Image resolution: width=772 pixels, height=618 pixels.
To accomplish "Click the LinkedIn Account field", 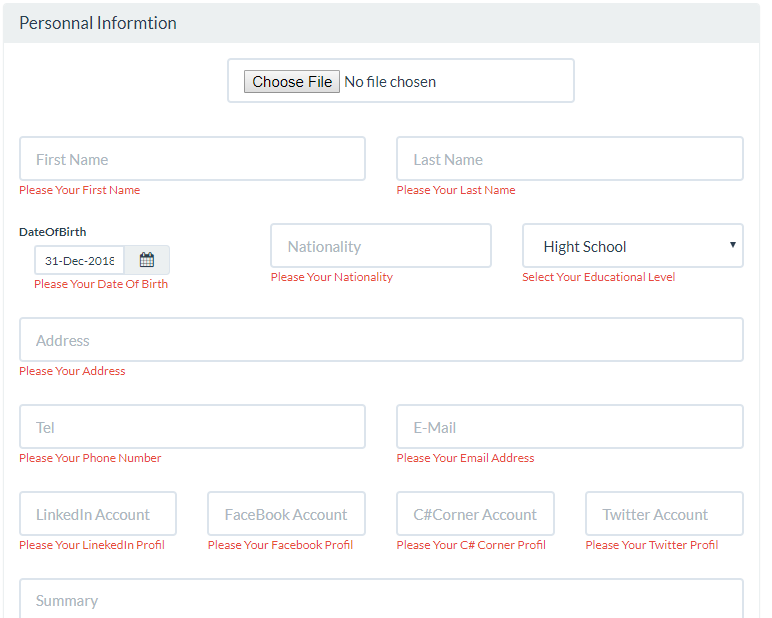I will pos(97,514).
